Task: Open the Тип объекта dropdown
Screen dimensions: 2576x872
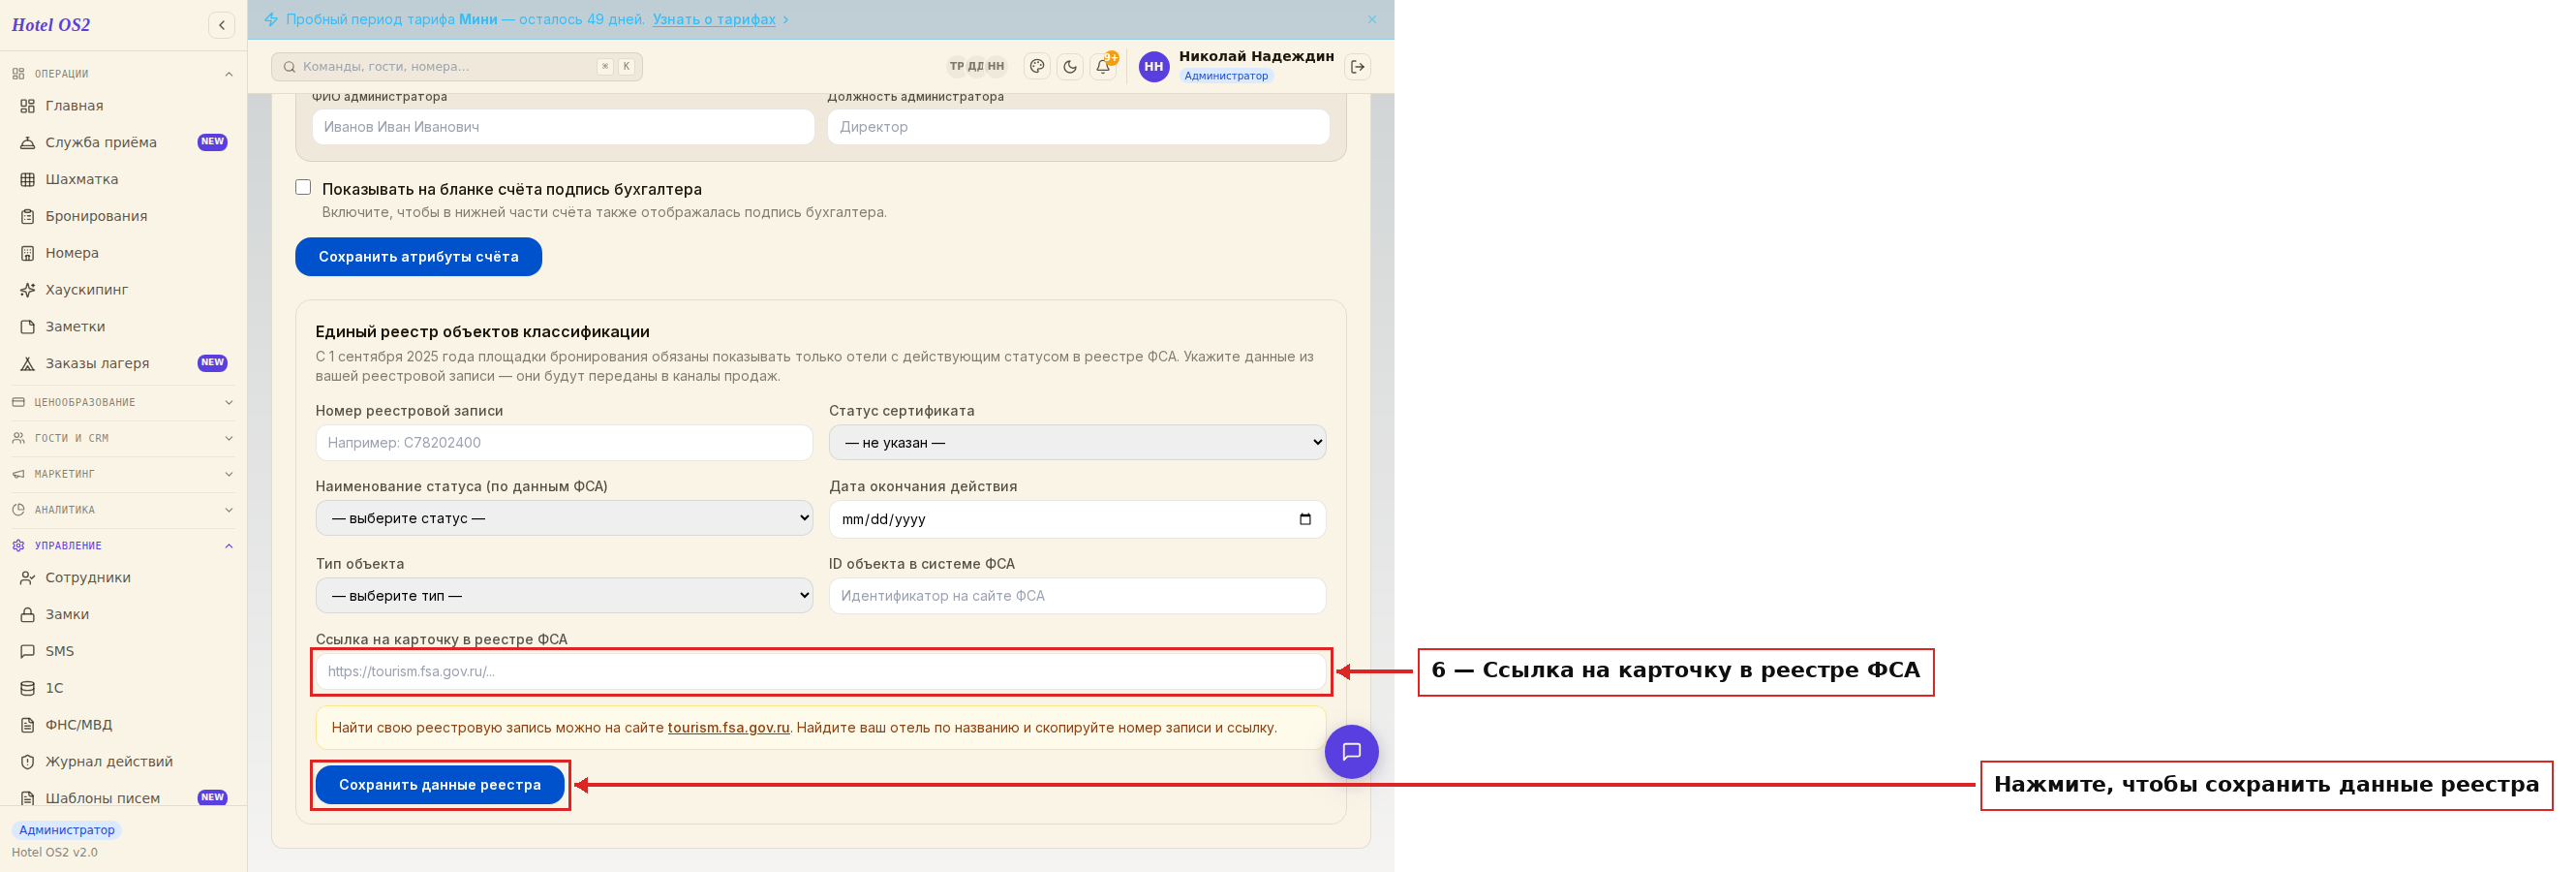Action: (x=564, y=595)
